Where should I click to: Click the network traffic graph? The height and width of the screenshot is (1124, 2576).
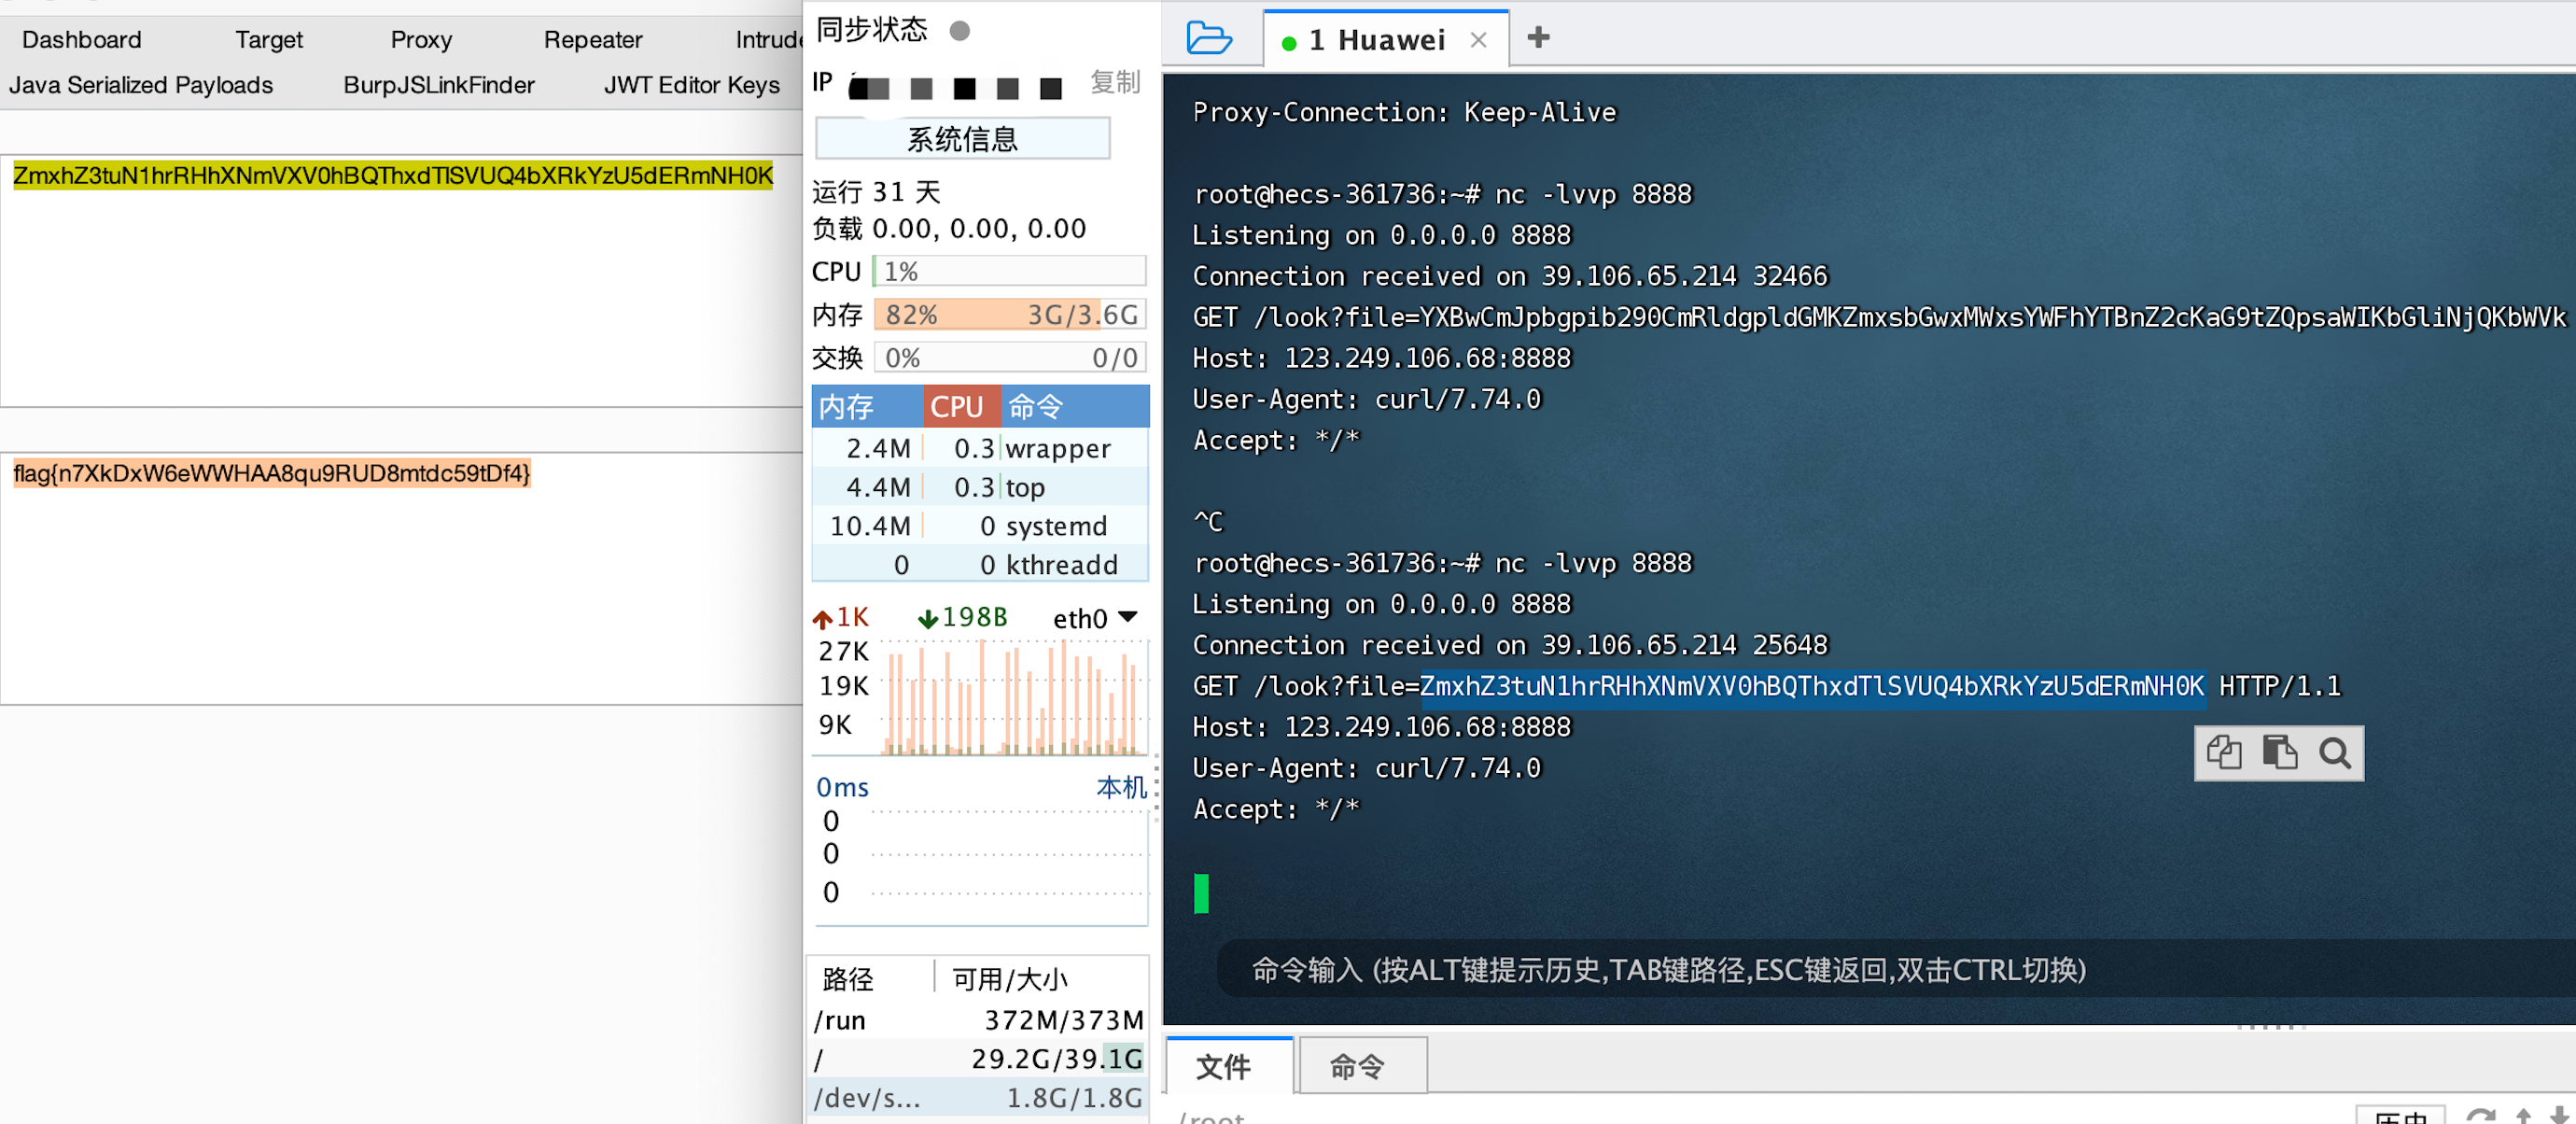point(1012,698)
